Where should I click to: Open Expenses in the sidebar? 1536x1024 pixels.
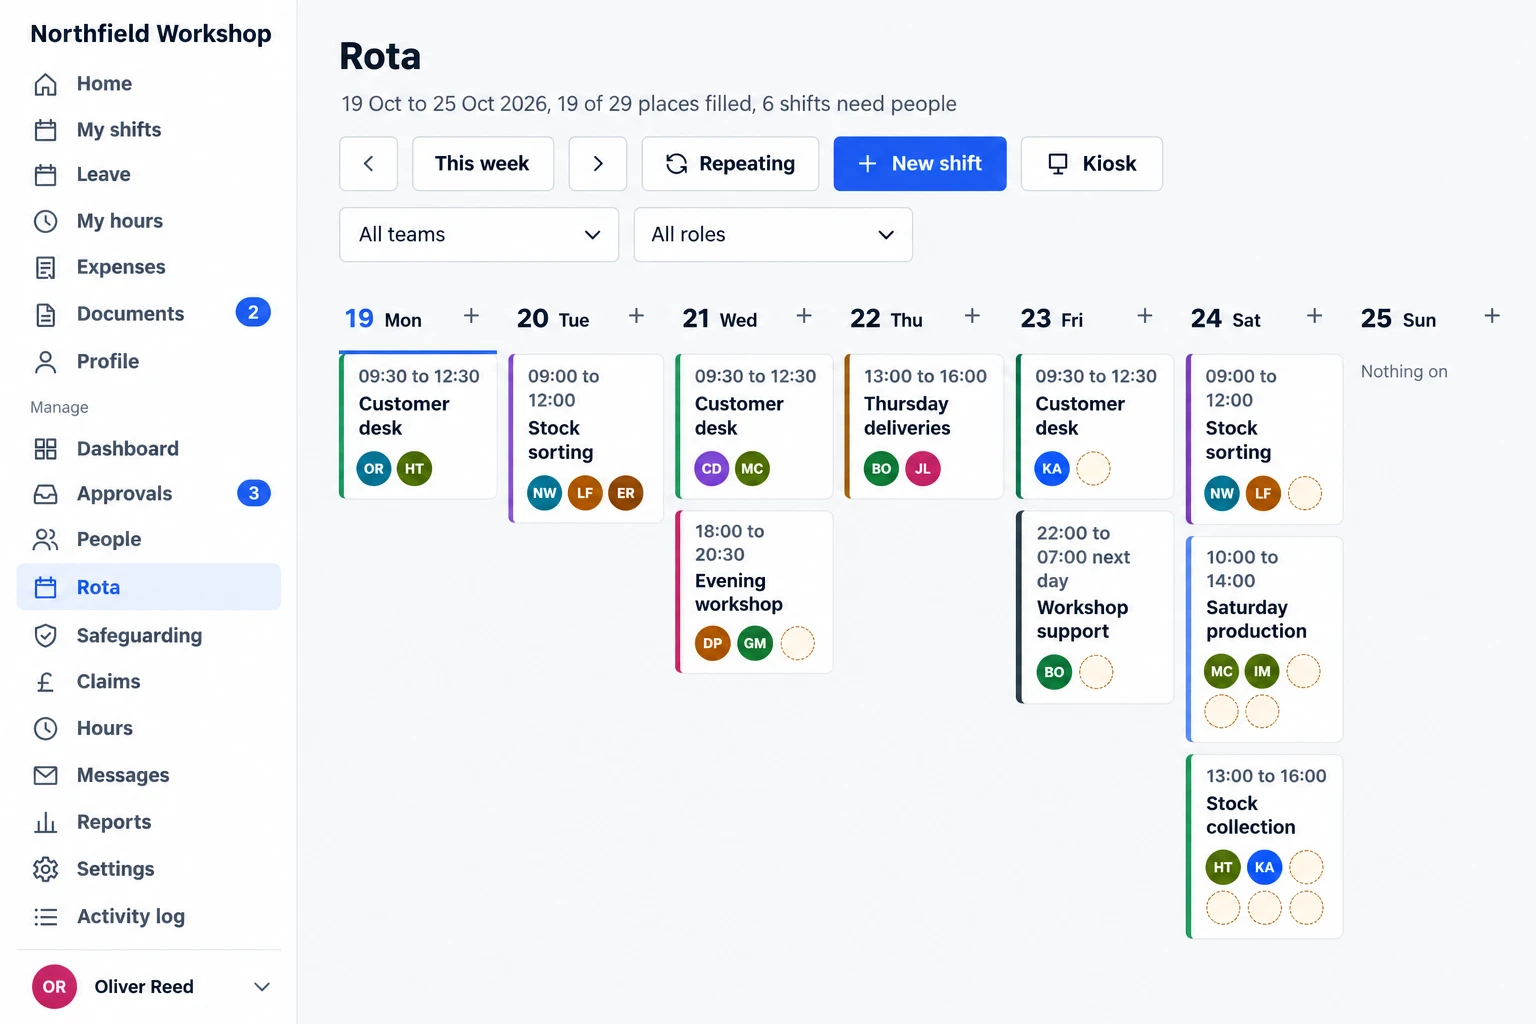click(149, 267)
